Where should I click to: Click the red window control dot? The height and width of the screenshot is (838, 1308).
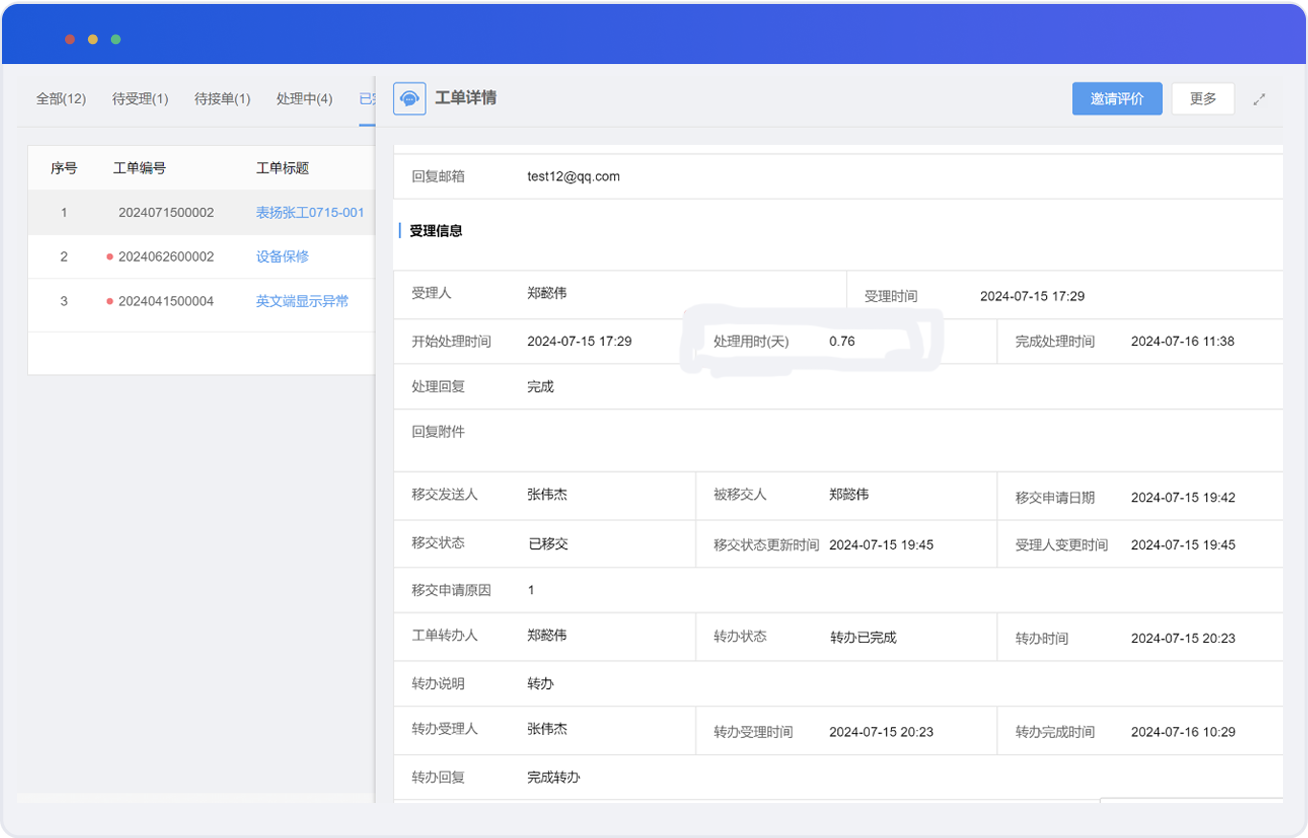coord(70,39)
